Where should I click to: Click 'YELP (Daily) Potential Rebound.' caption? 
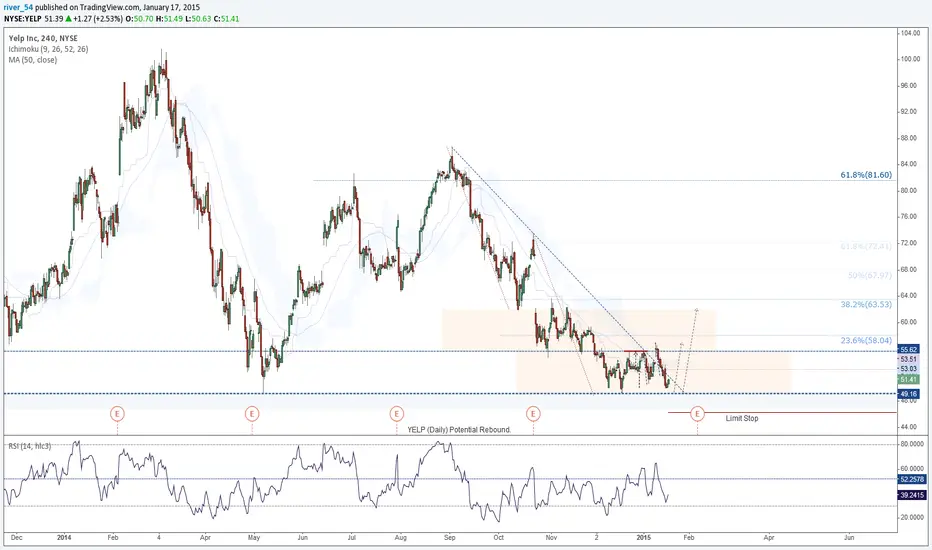(459, 429)
